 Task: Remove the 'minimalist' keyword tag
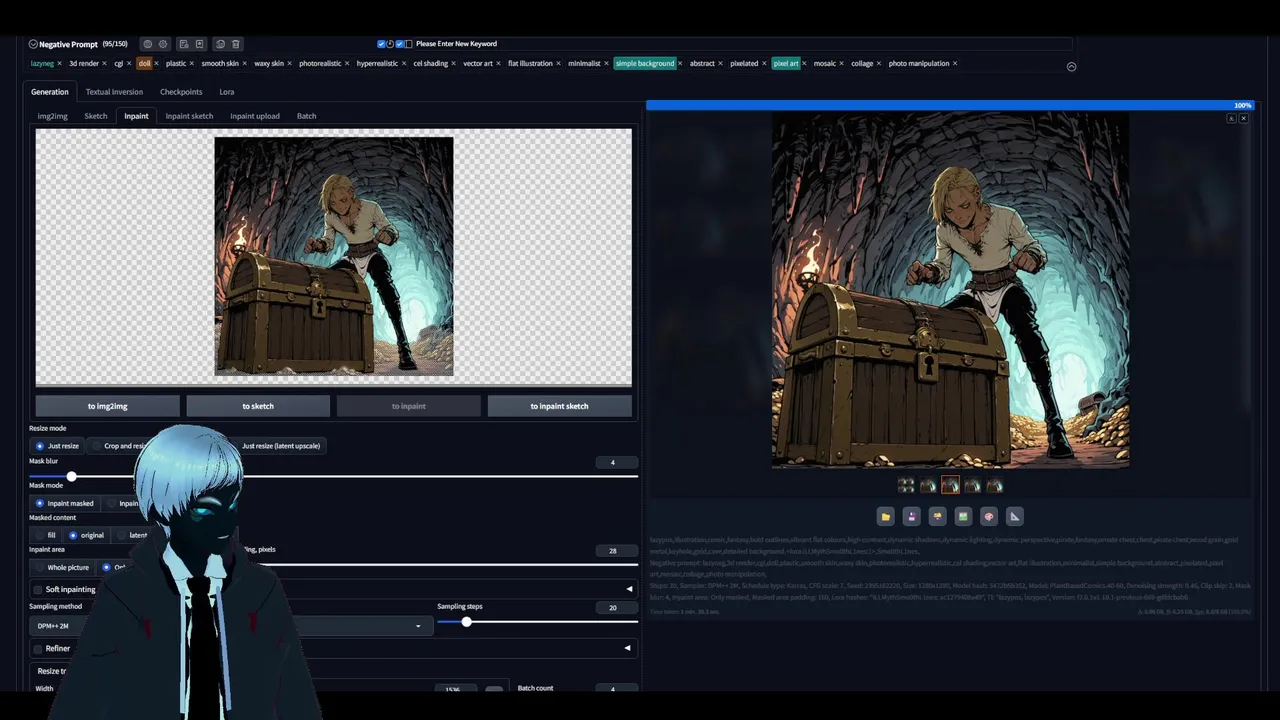click(x=606, y=63)
